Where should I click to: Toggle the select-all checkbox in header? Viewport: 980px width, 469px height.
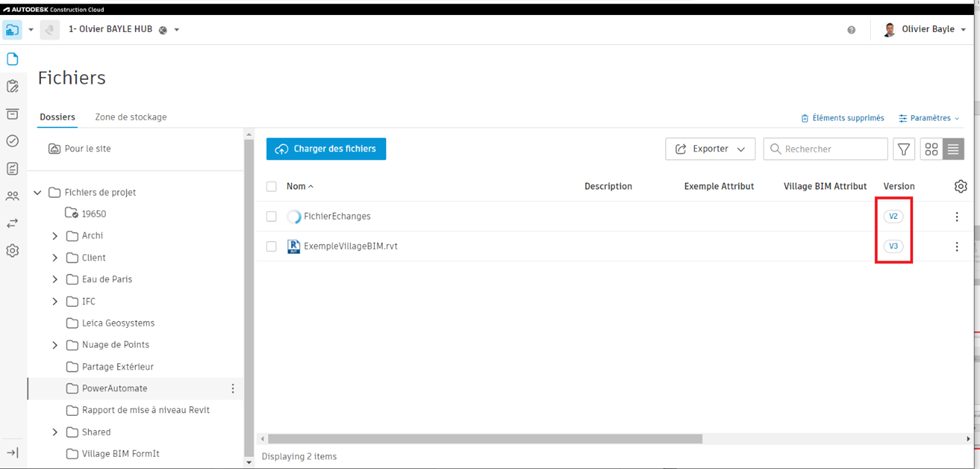(x=271, y=186)
